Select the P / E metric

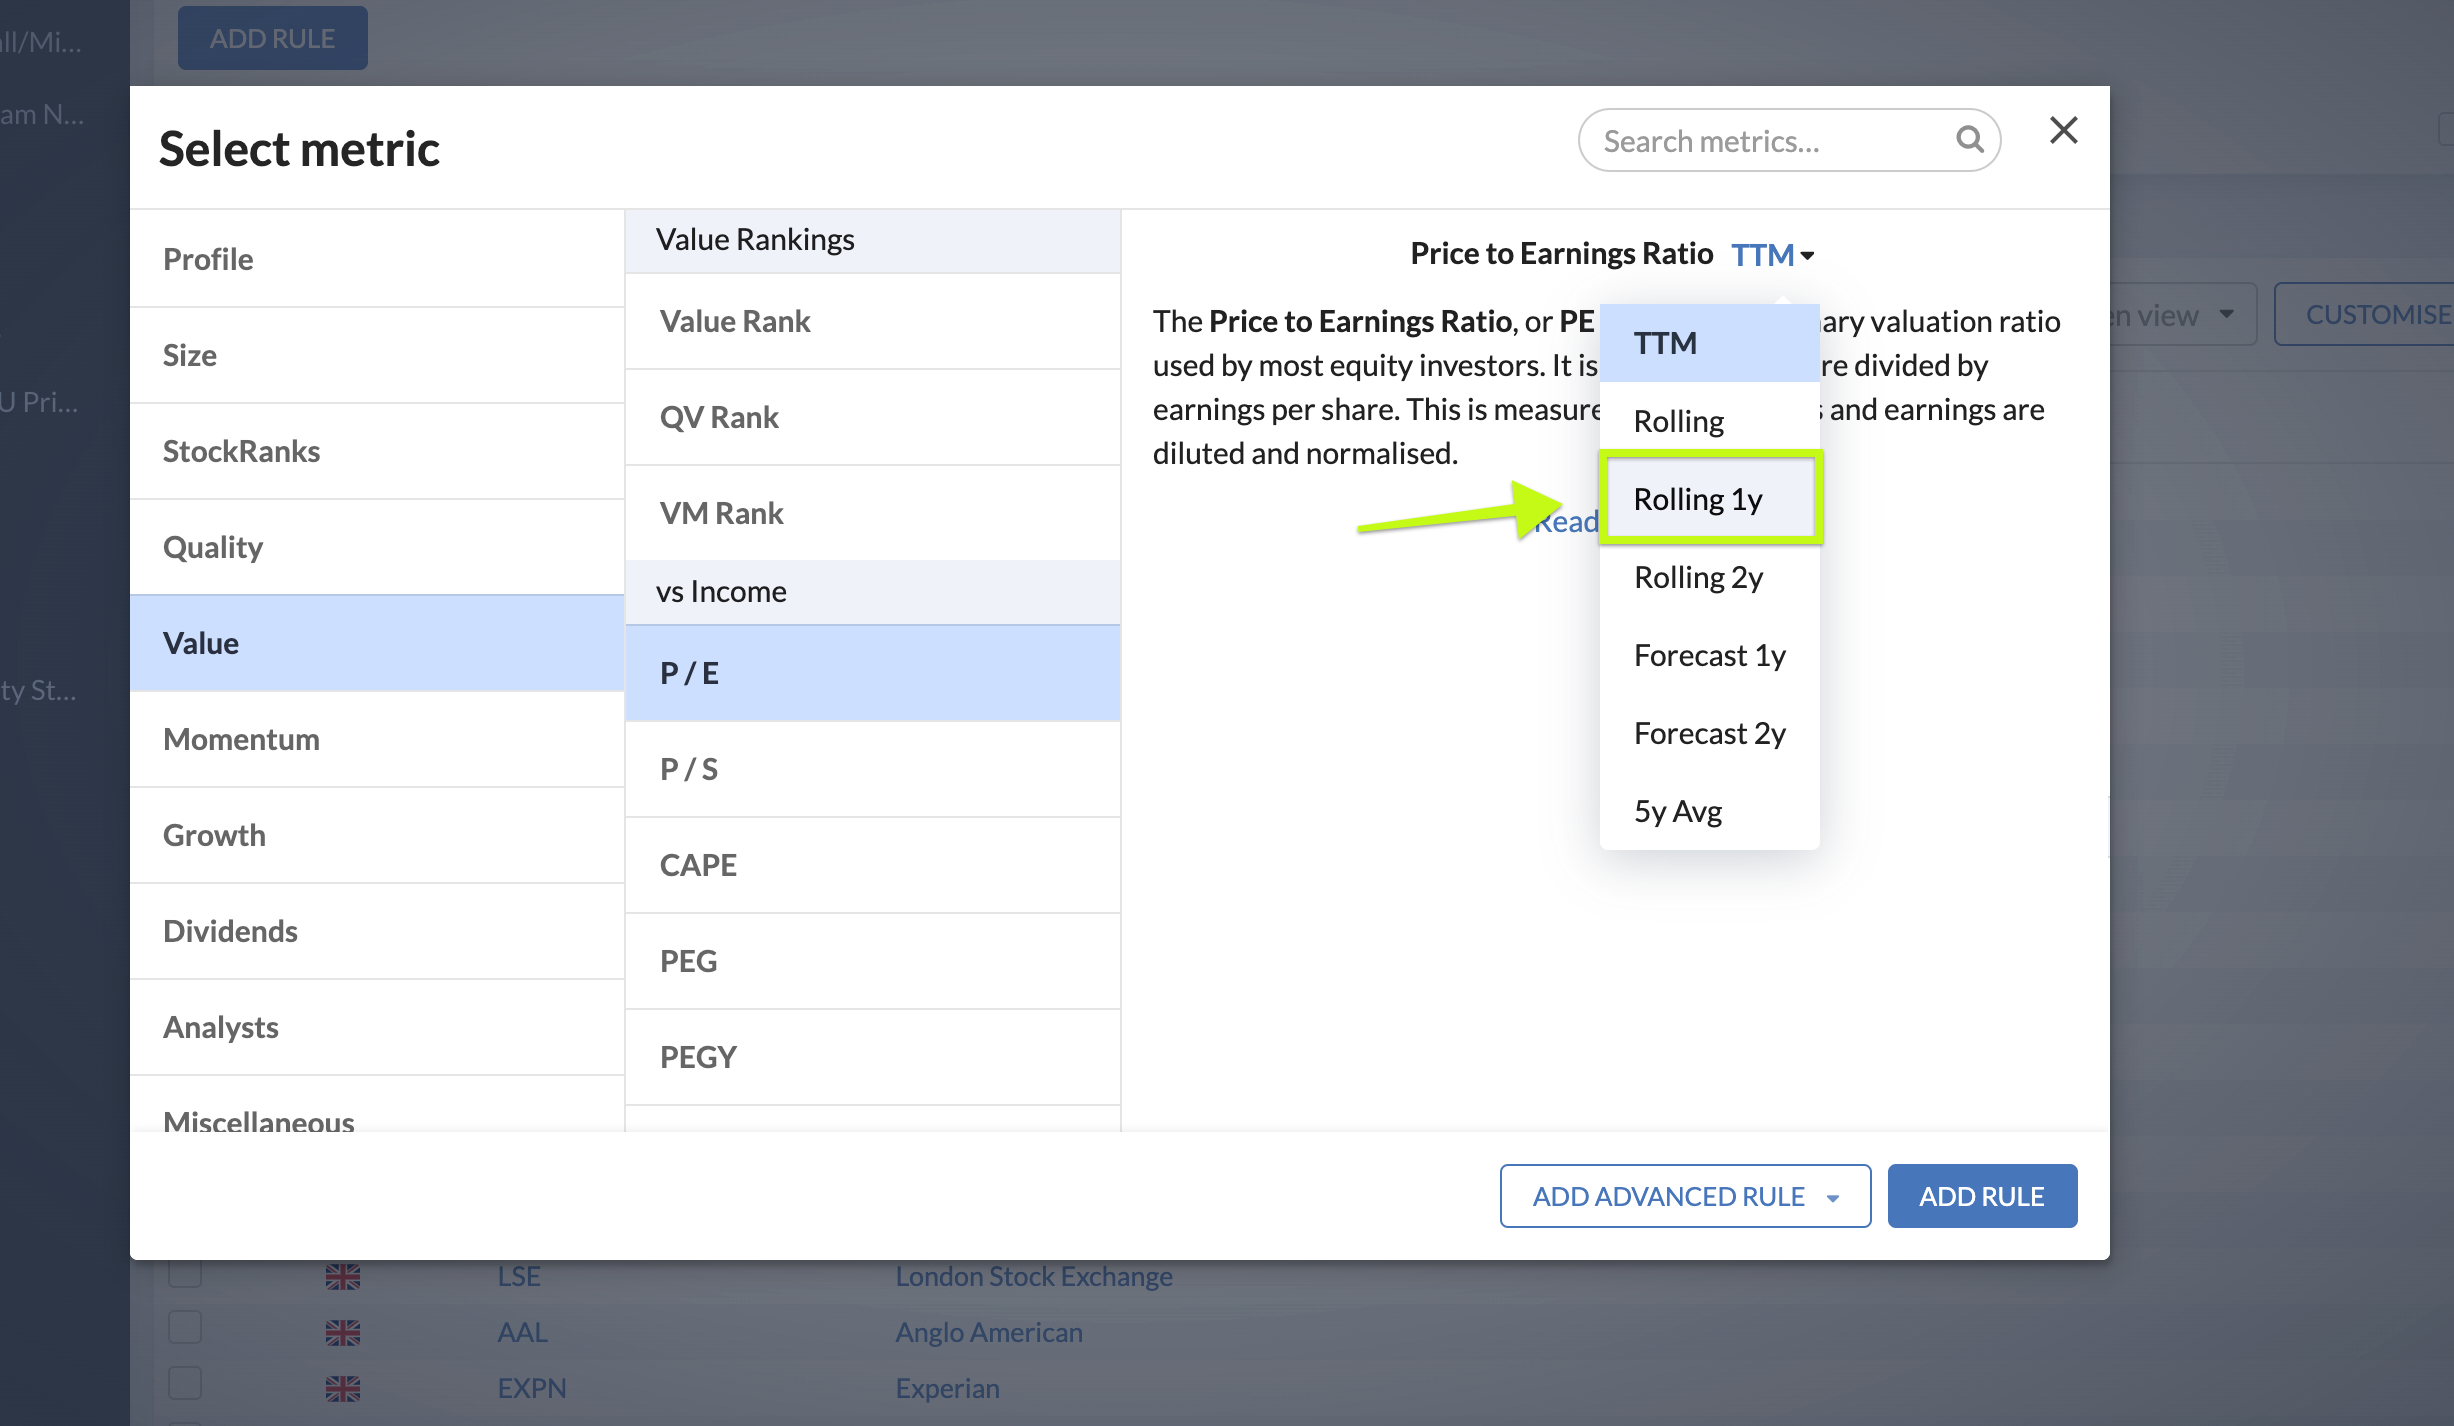pyautogui.click(x=872, y=673)
